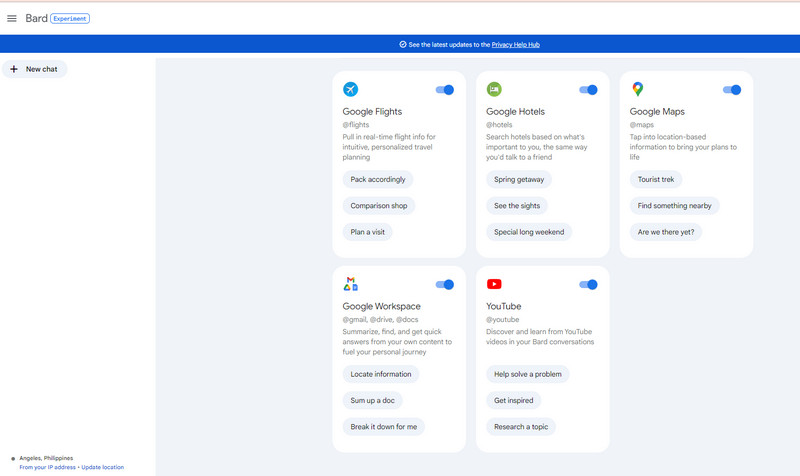The image size is (800, 476).
Task: Pick the Spring getaway suggestion
Action: 519,180
